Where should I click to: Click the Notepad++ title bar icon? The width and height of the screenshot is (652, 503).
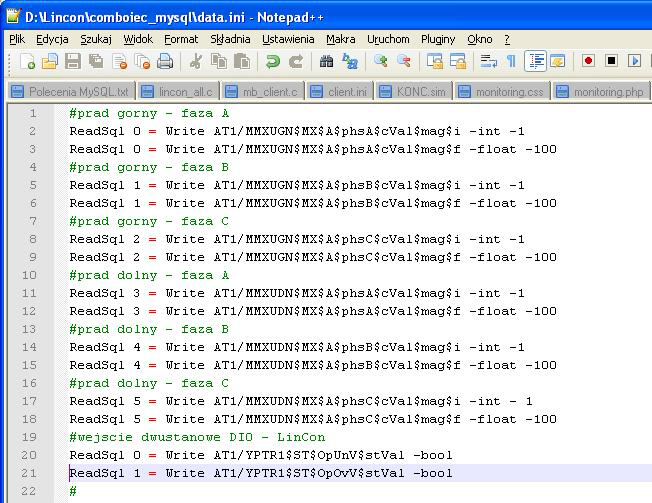click(x=13, y=16)
